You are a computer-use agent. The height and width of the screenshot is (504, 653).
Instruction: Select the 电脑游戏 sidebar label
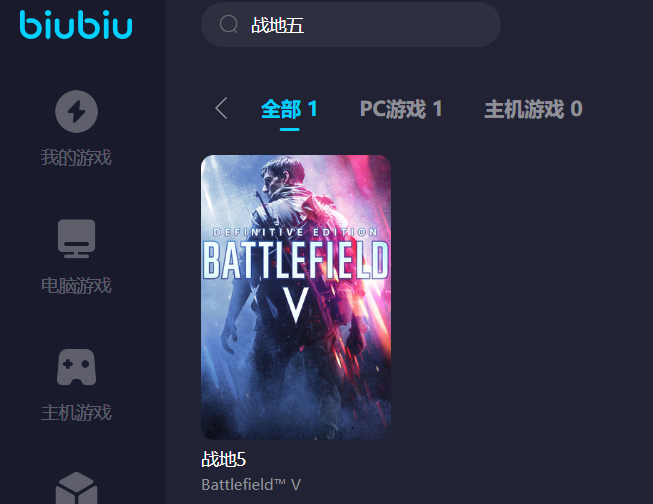(x=77, y=286)
